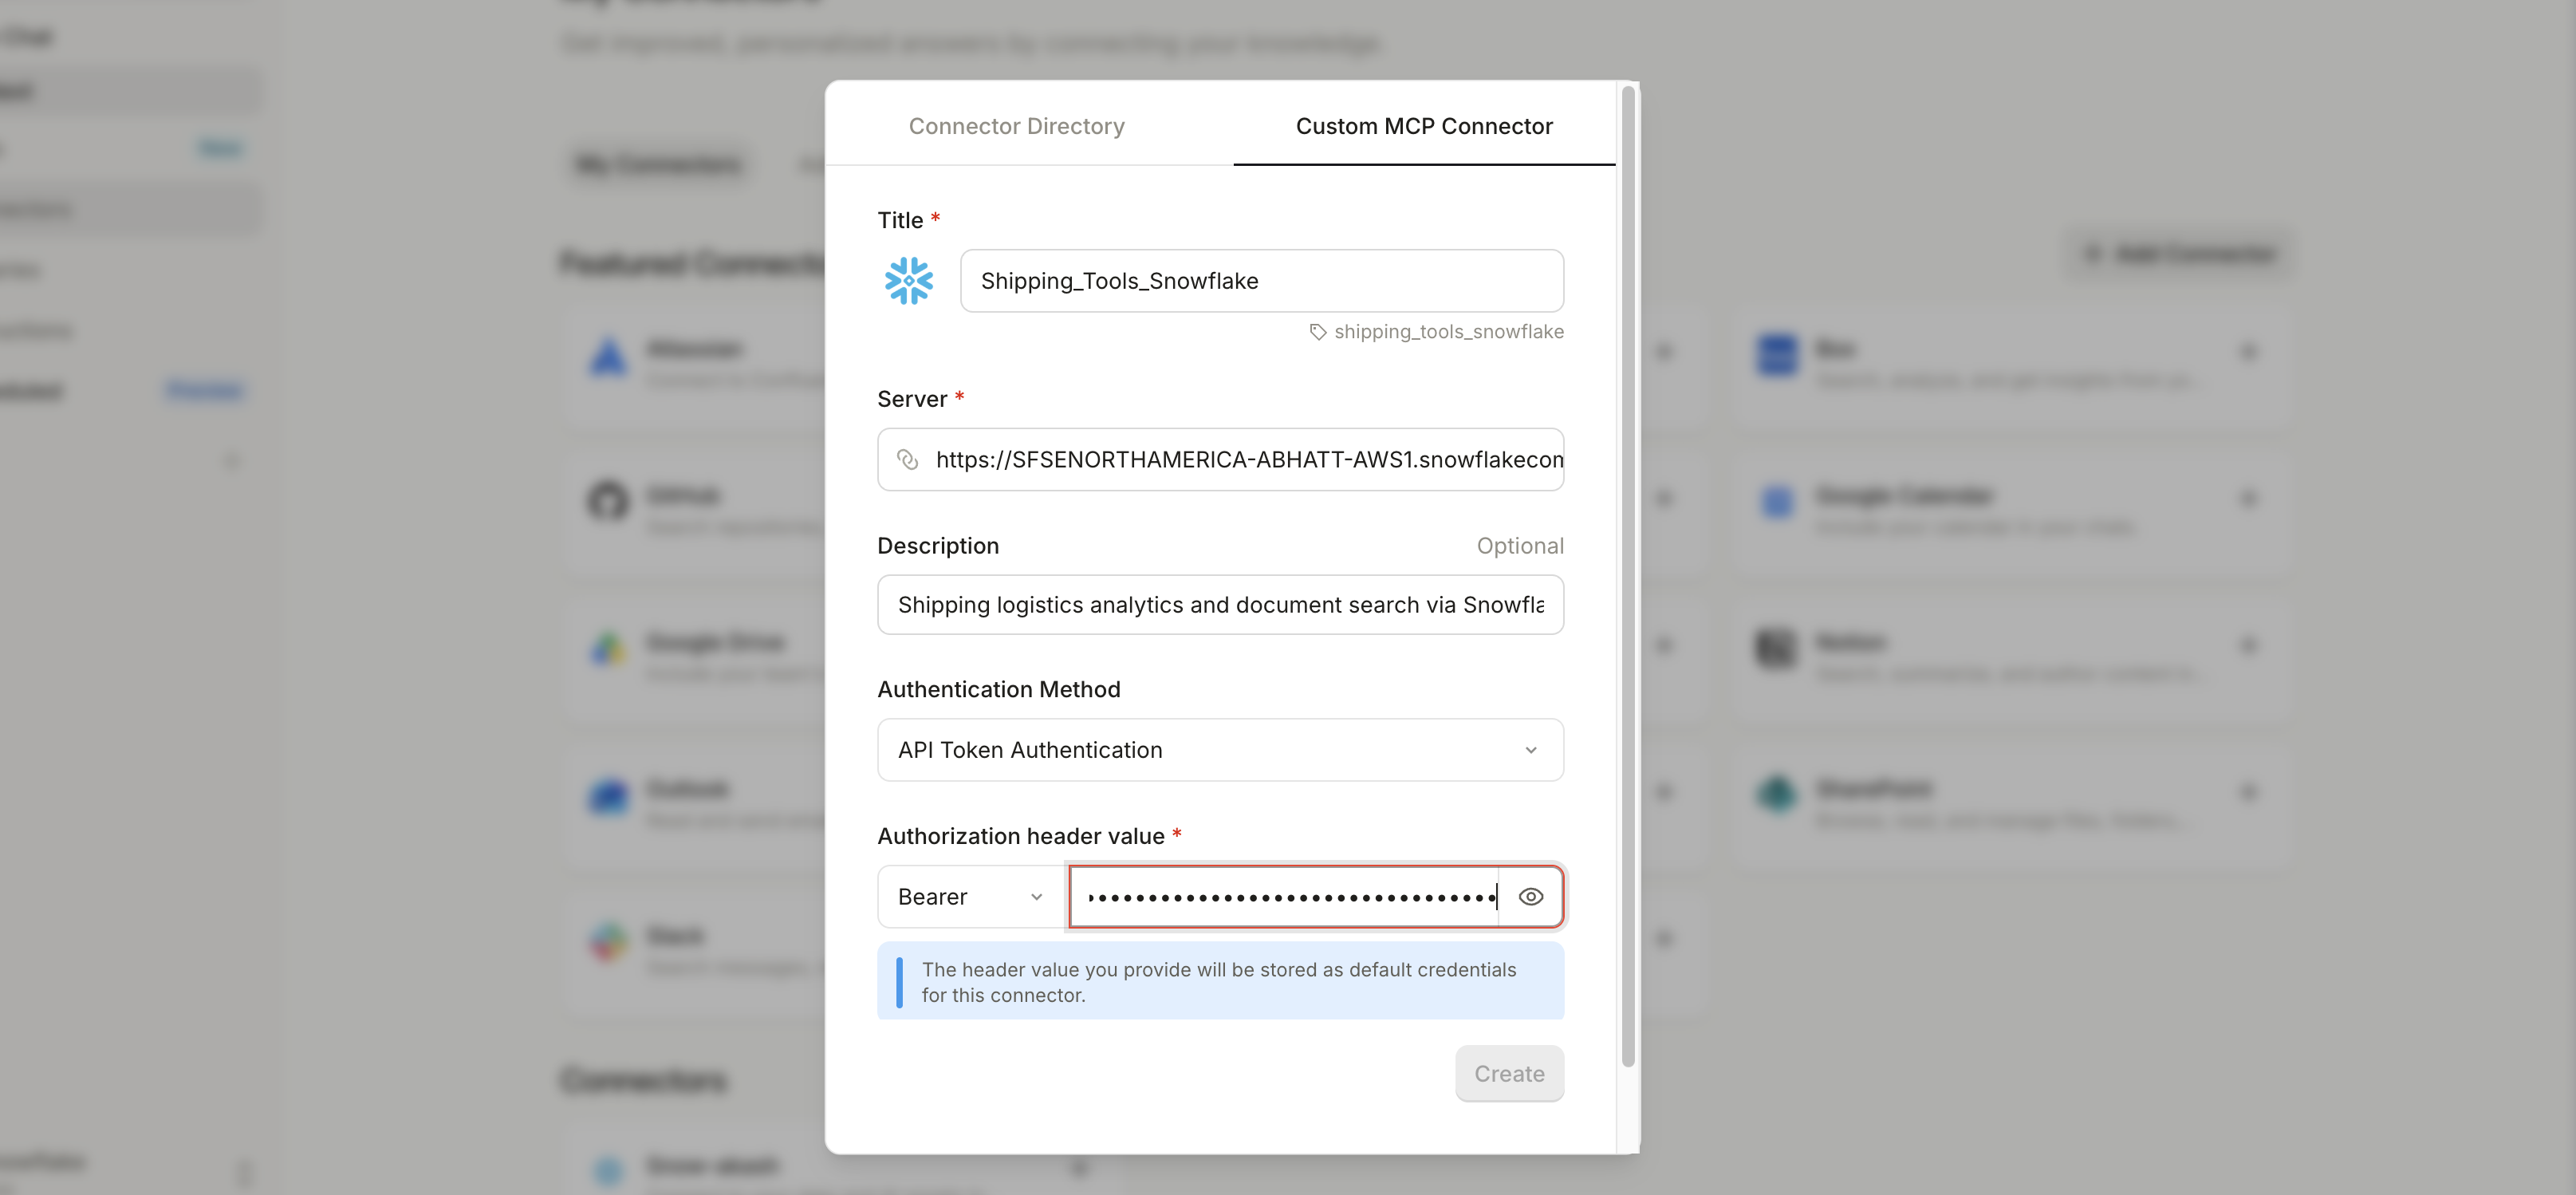Switch to the Connector Directory tab
This screenshot has height=1195, width=2576.
coord(1016,126)
